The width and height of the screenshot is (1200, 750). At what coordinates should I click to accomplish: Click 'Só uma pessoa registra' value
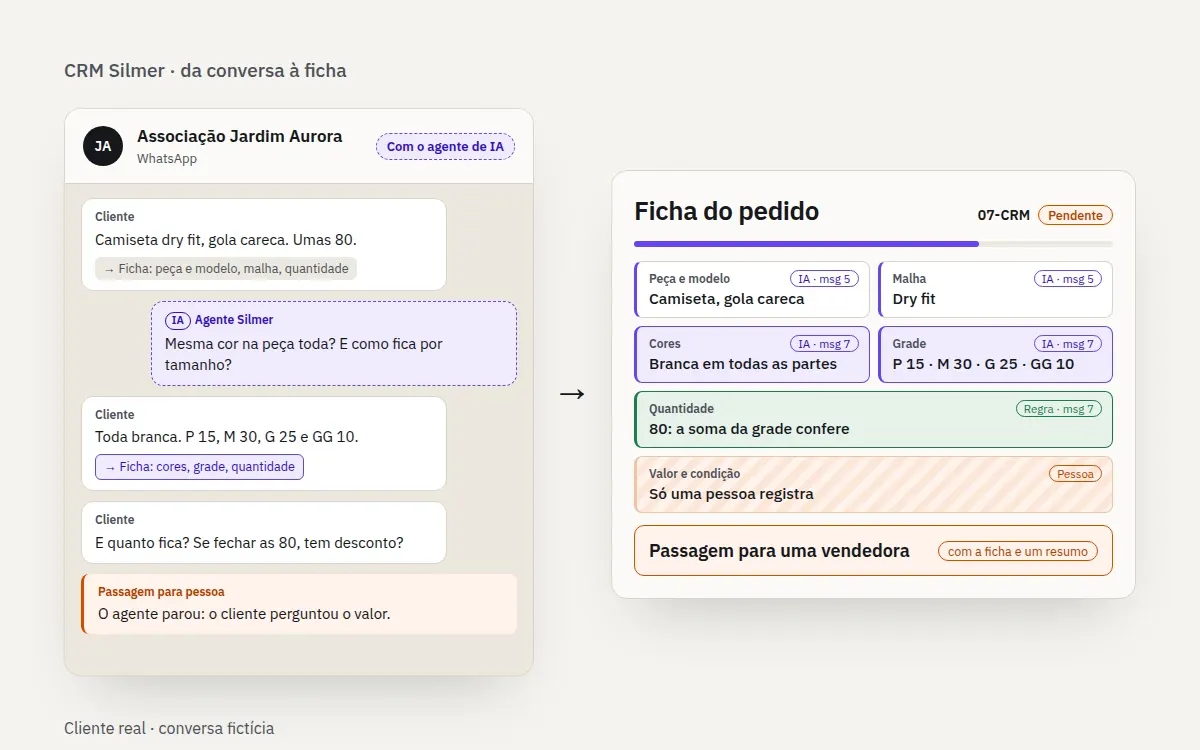(x=731, y=494)
